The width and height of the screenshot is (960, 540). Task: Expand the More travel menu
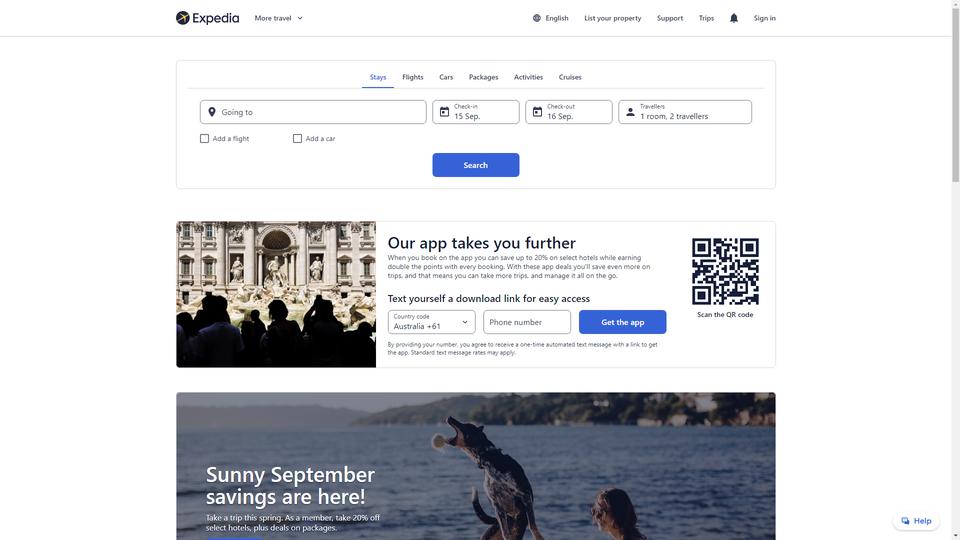[279, 18]
